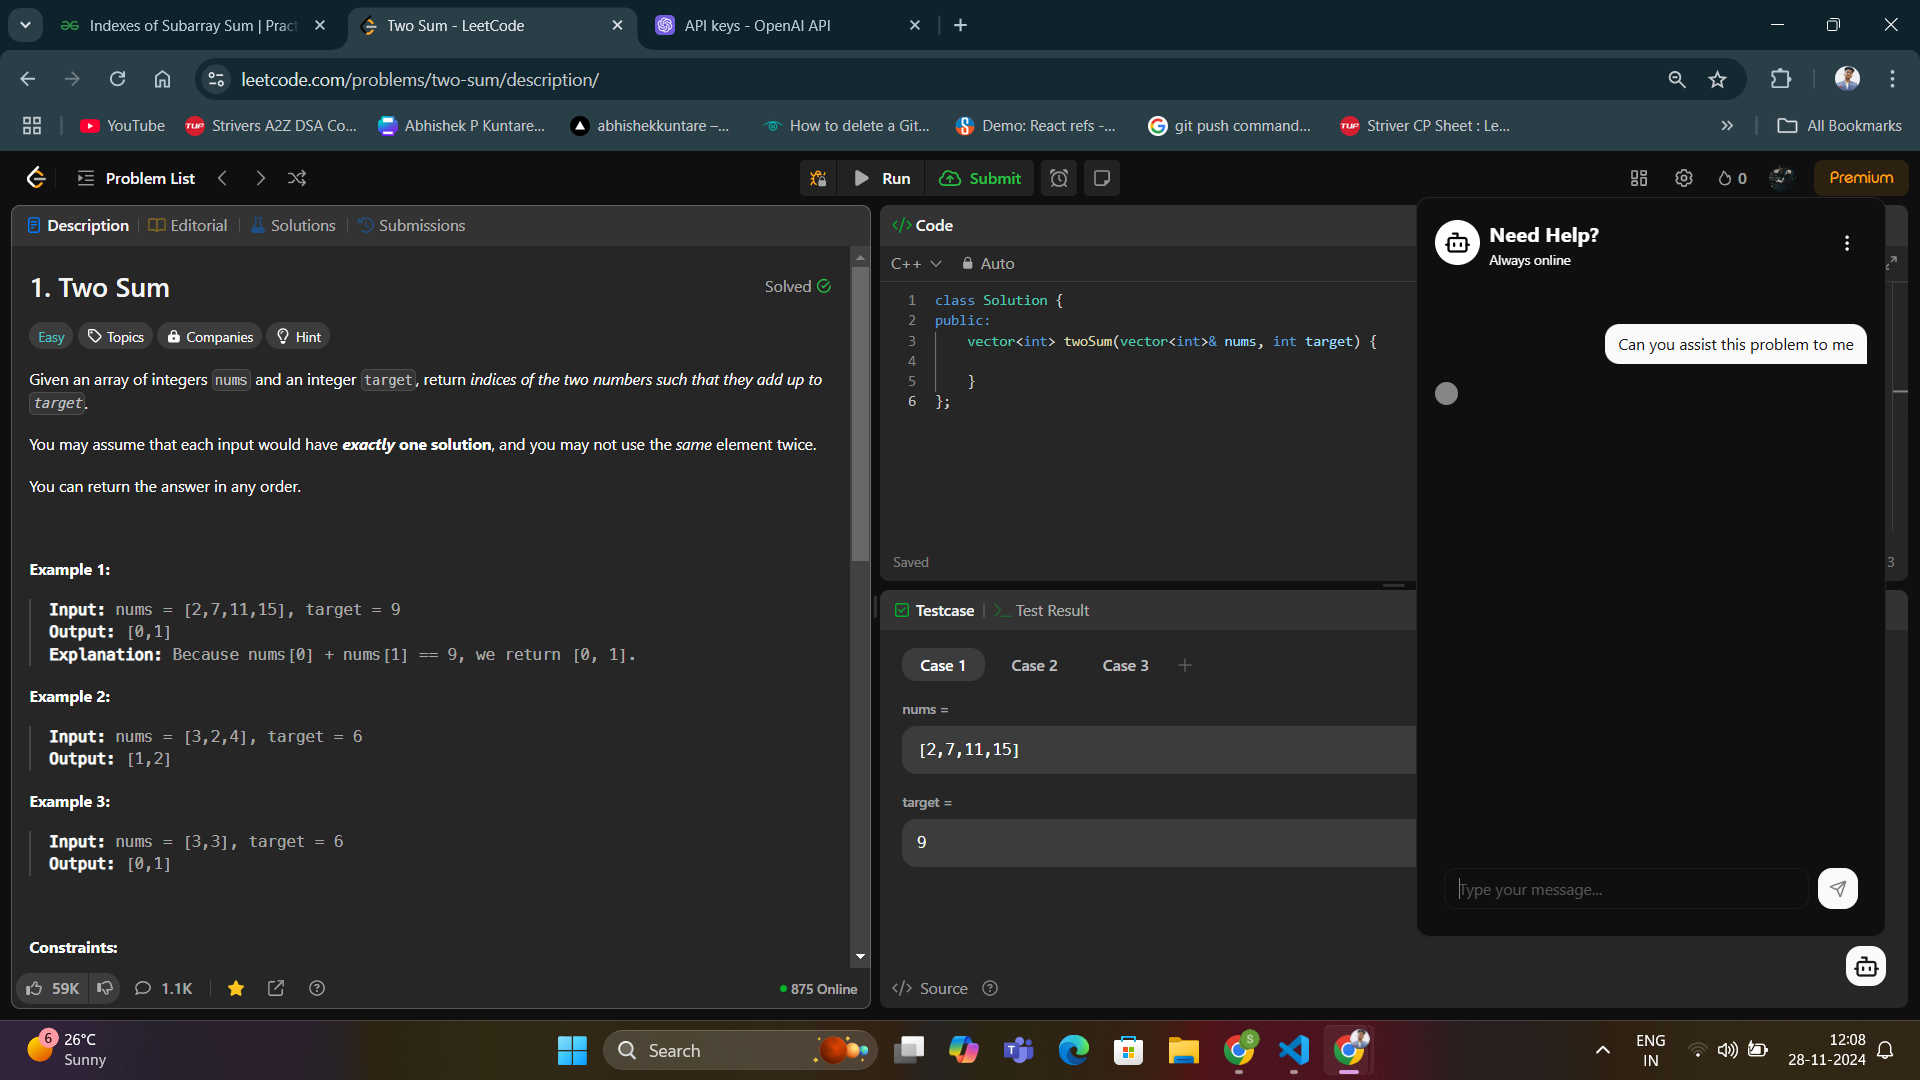Open the timer alarm clock icon
1920x1080 pixels.
1059,178
